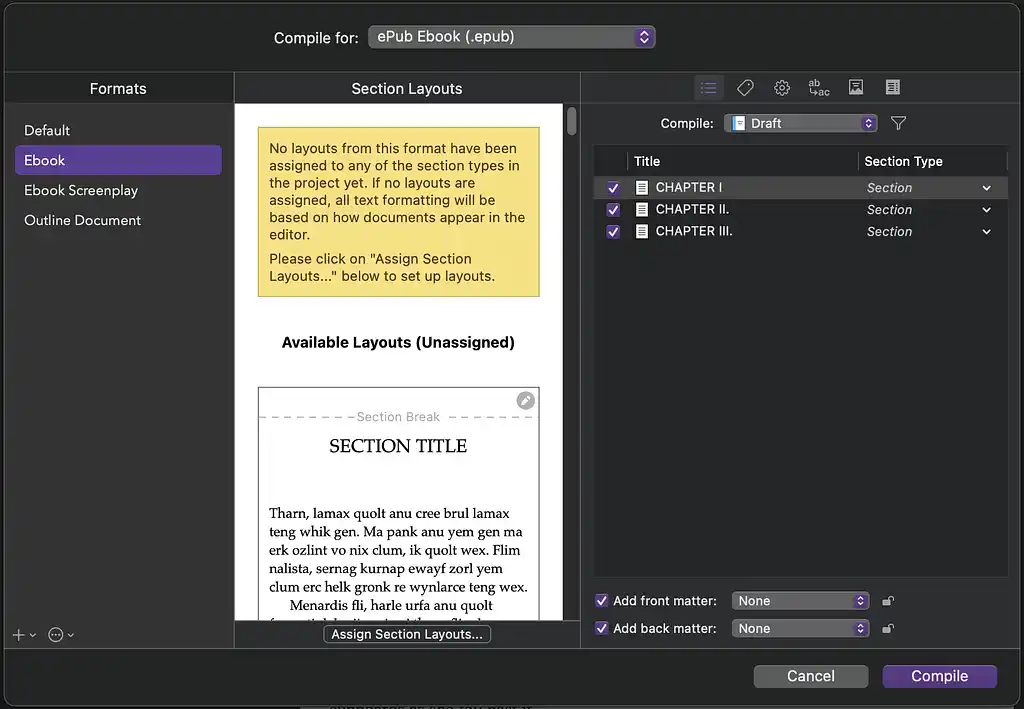Open the Contents pane in the compile inspector
The image size is (1024, 709).
click(x=708, y=87)
